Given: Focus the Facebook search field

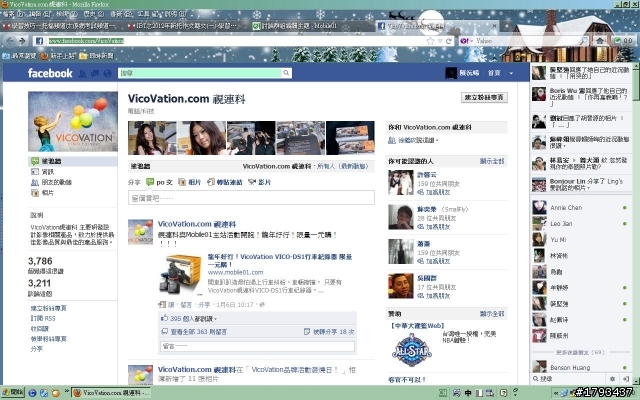Looking at the screenshot, I should [200, 73].
